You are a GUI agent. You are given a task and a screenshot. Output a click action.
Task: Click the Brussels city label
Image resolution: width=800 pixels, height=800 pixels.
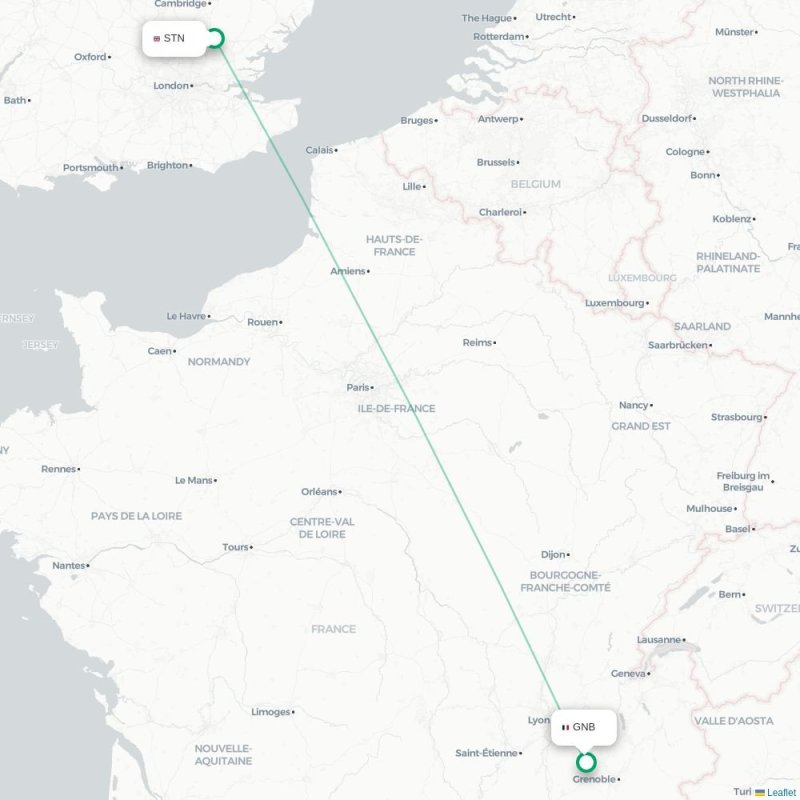click(x=496, y=162)
